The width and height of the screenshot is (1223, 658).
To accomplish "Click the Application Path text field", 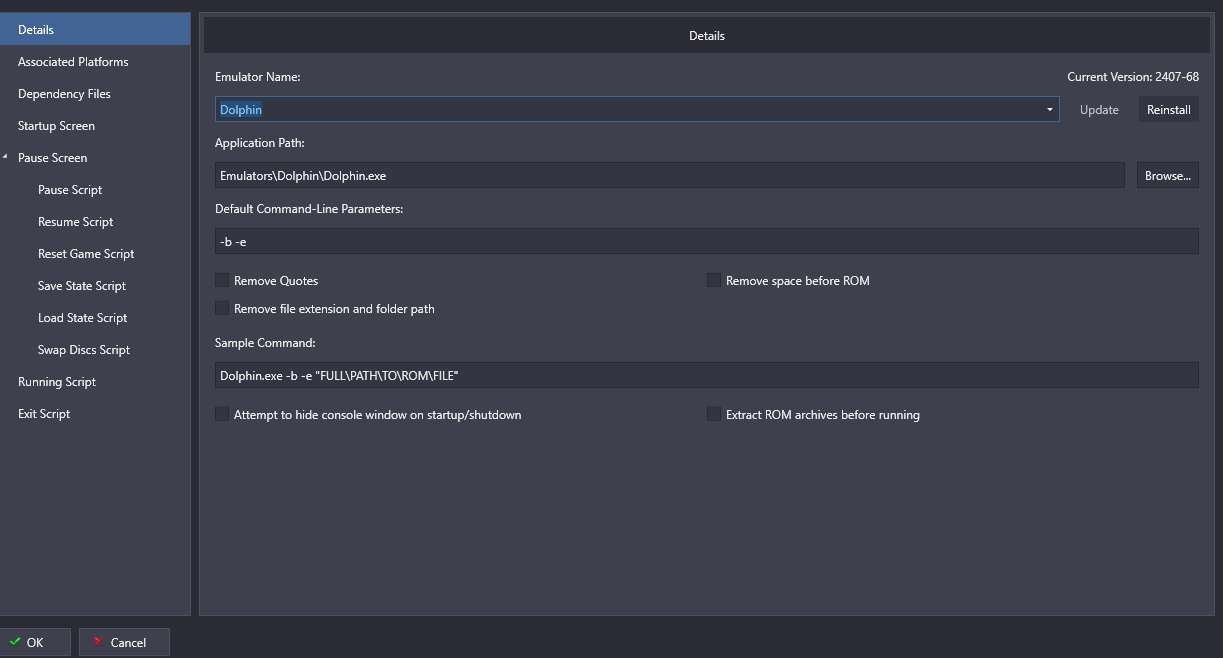I will click(x=670, y=175).
